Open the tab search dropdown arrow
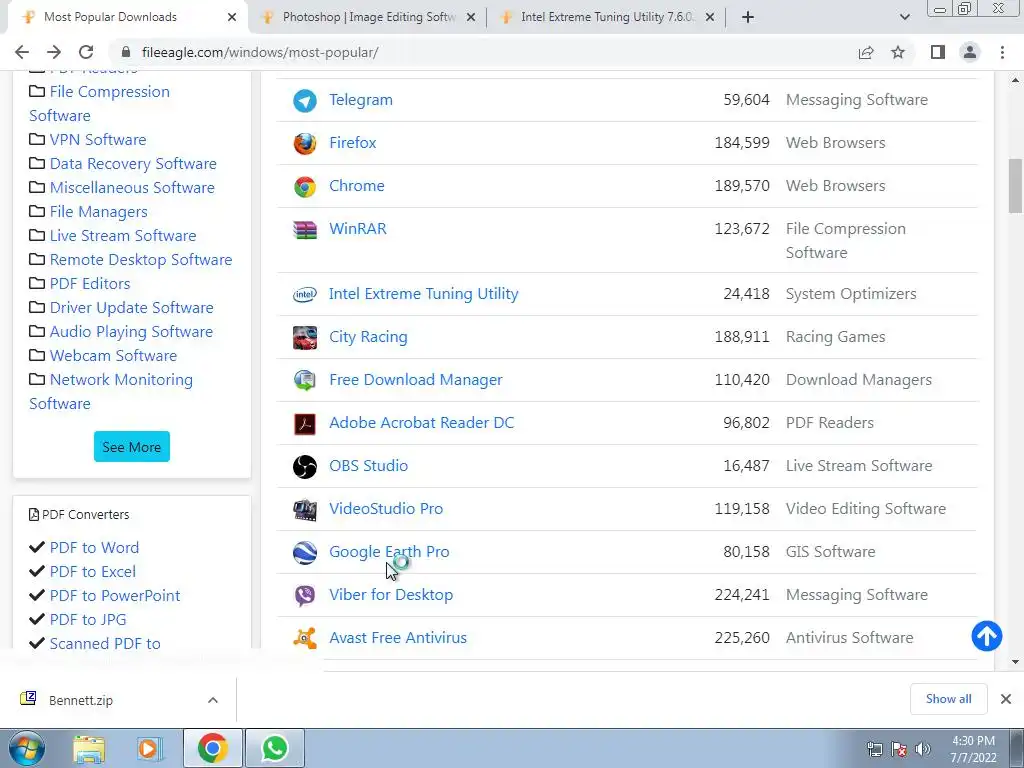This screenshot has height=768, width=1024. (904, 17)
